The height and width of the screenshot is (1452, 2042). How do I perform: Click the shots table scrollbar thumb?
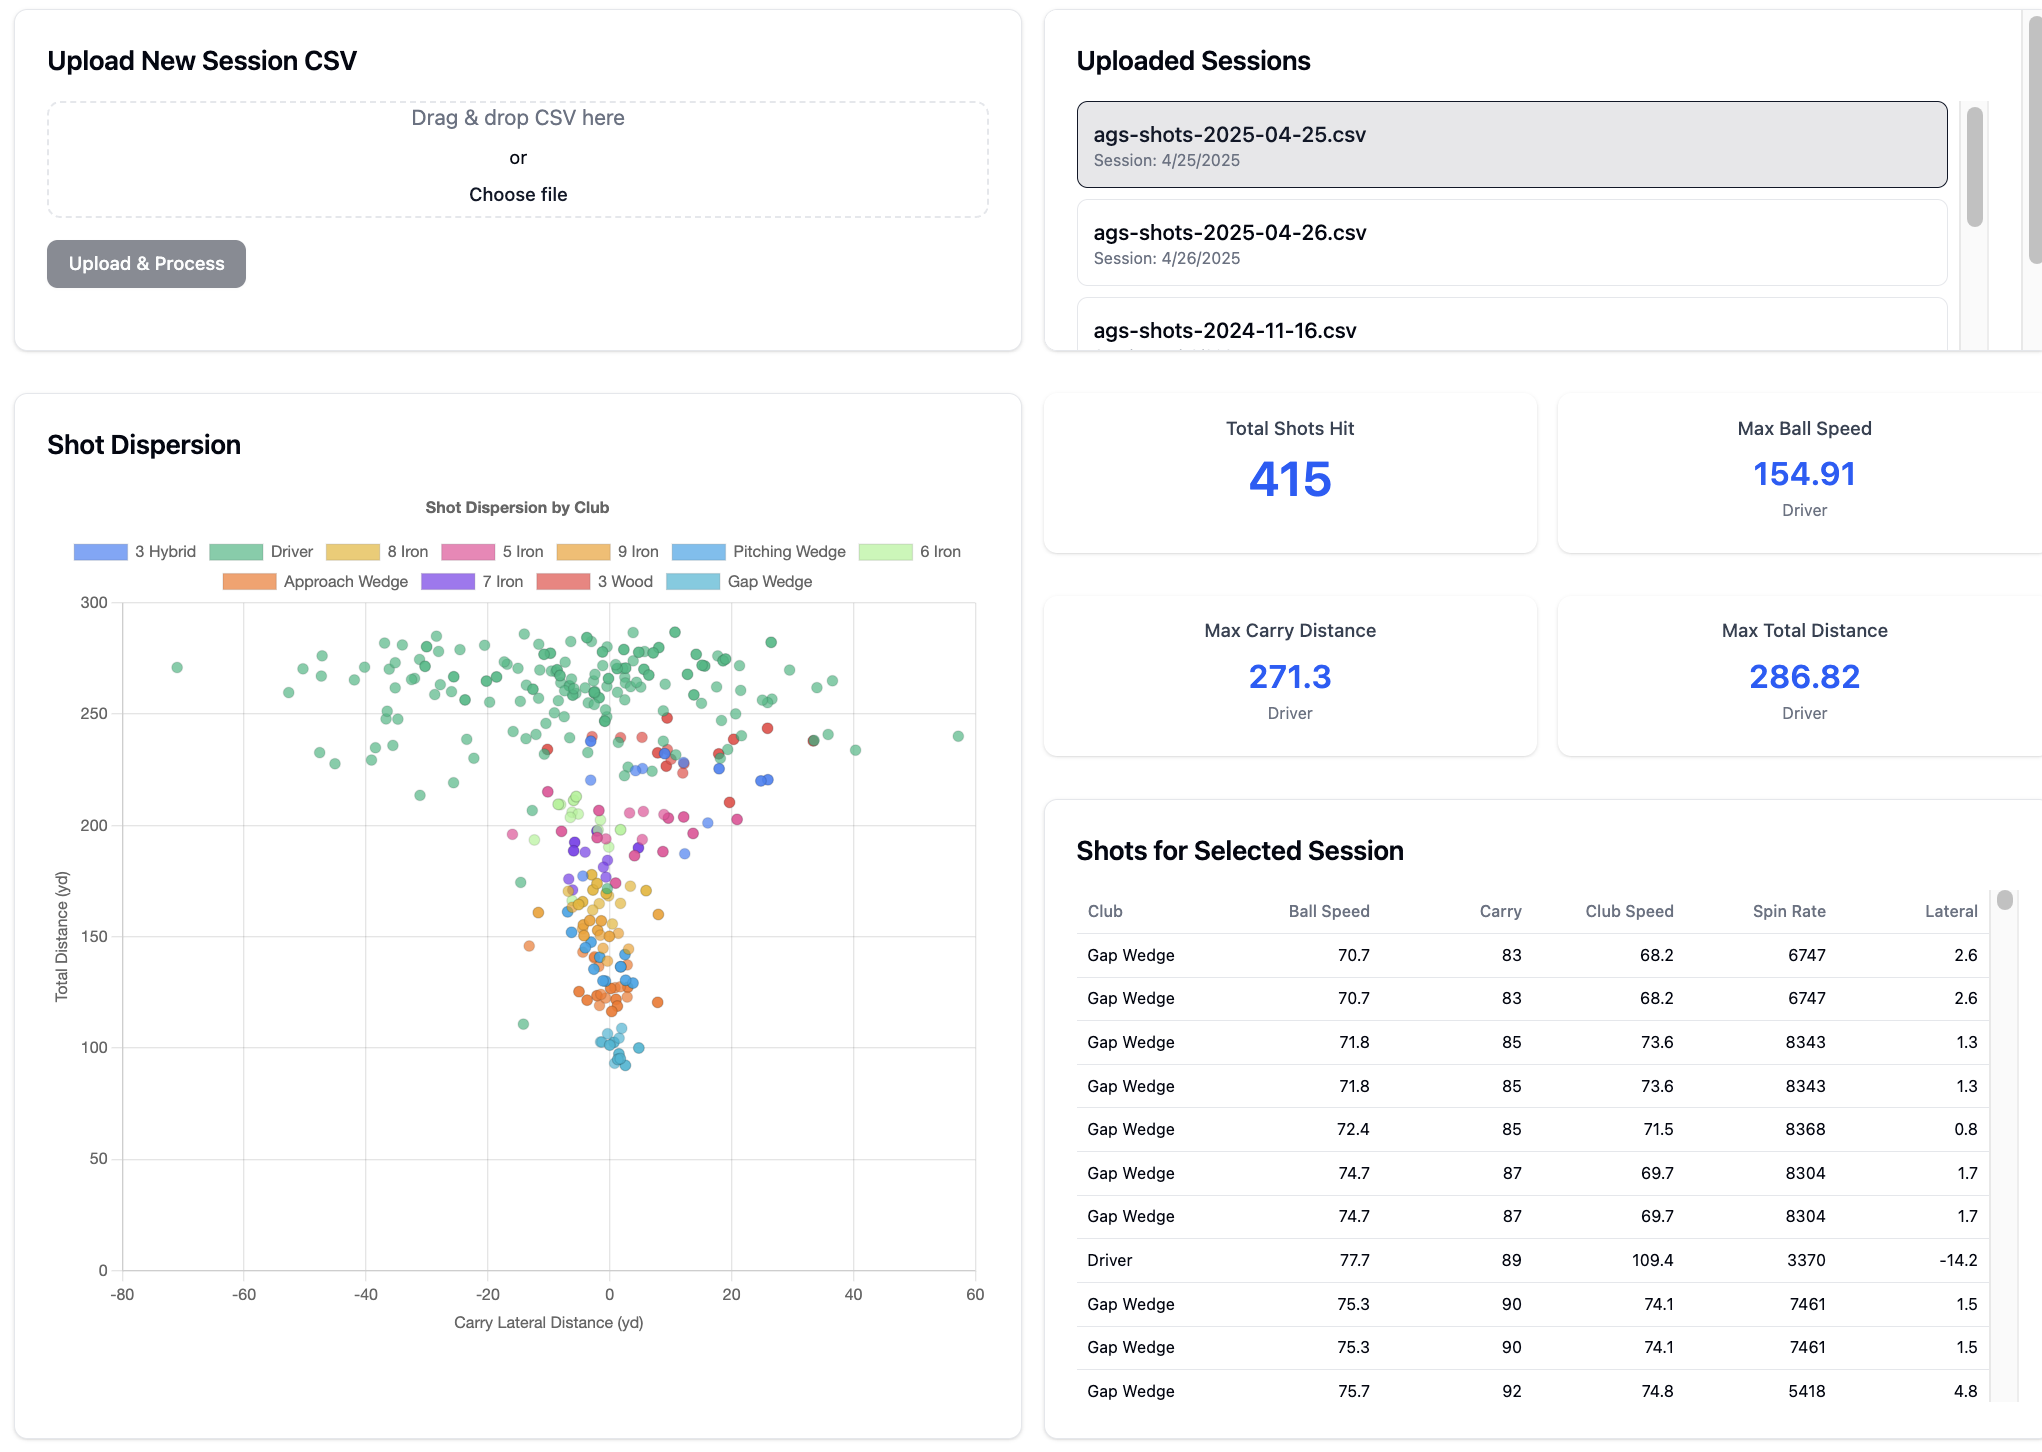pyautogui.click(x=2004, y=900)
